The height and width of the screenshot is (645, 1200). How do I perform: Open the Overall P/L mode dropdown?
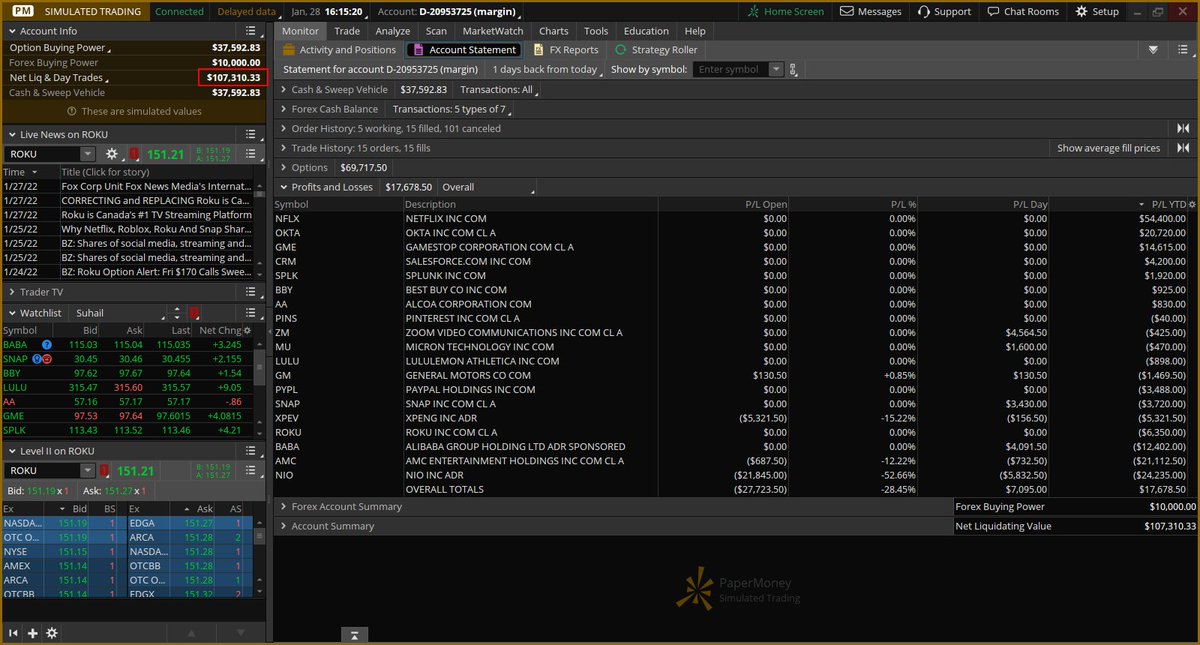click(488, 187)
